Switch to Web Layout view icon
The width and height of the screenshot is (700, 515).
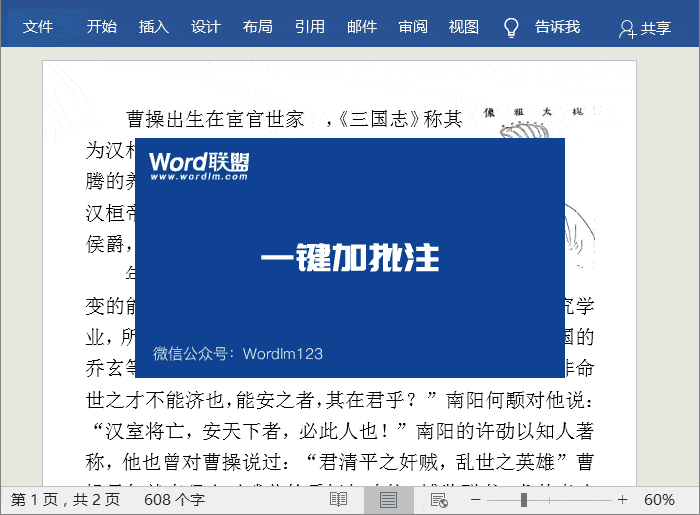439,500
